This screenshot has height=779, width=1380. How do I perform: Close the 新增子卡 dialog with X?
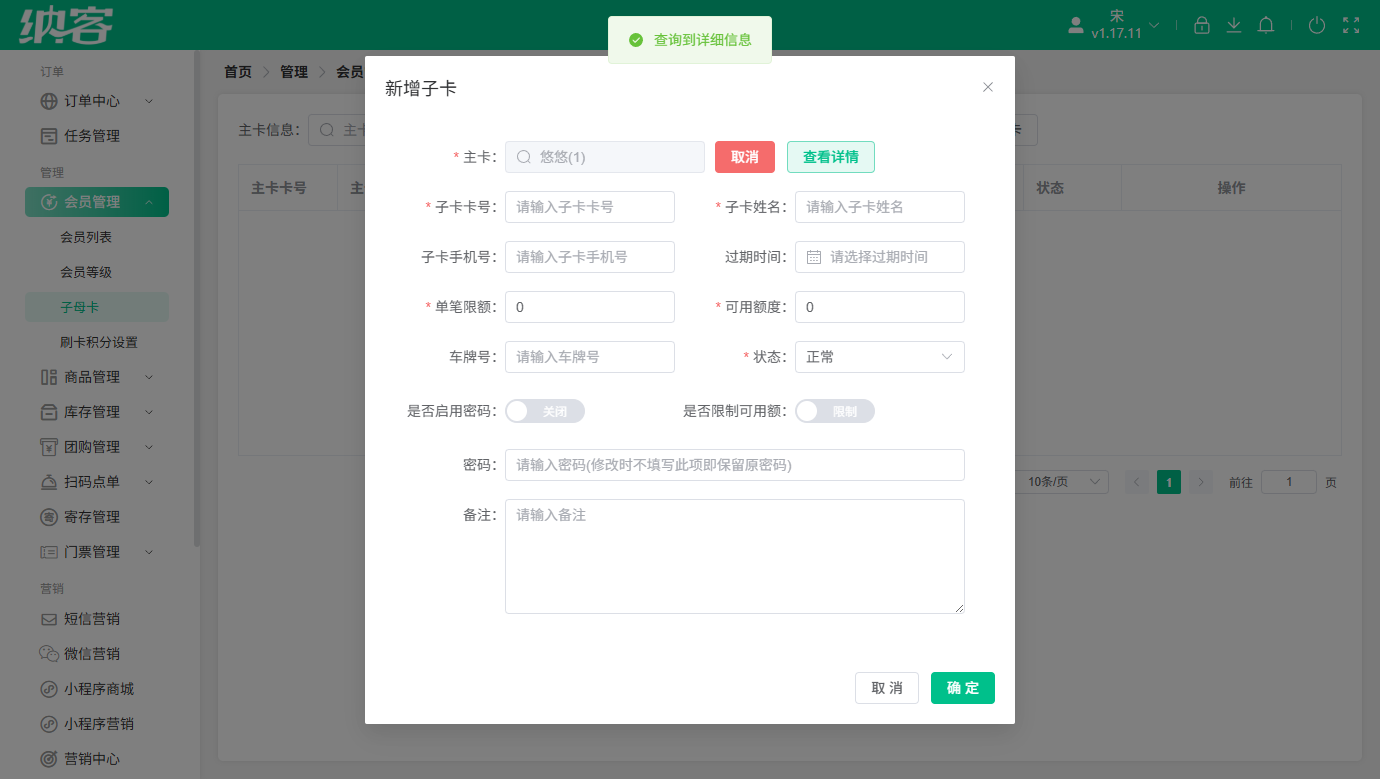click(x=988, y=87)
